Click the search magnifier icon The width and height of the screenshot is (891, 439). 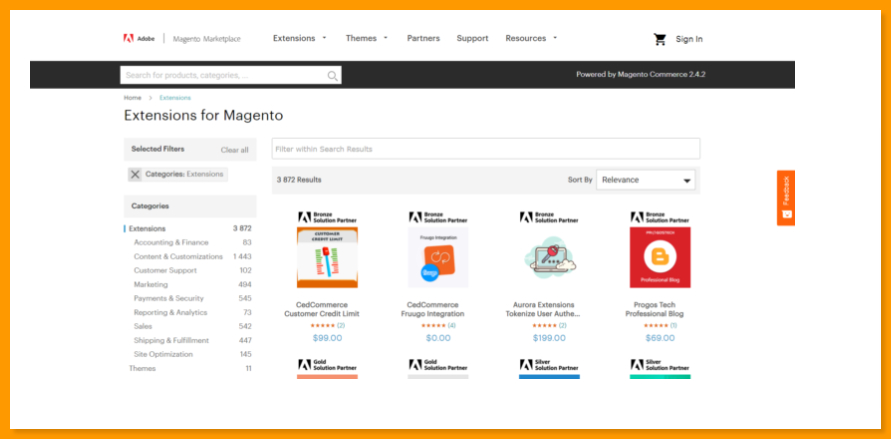333,76
